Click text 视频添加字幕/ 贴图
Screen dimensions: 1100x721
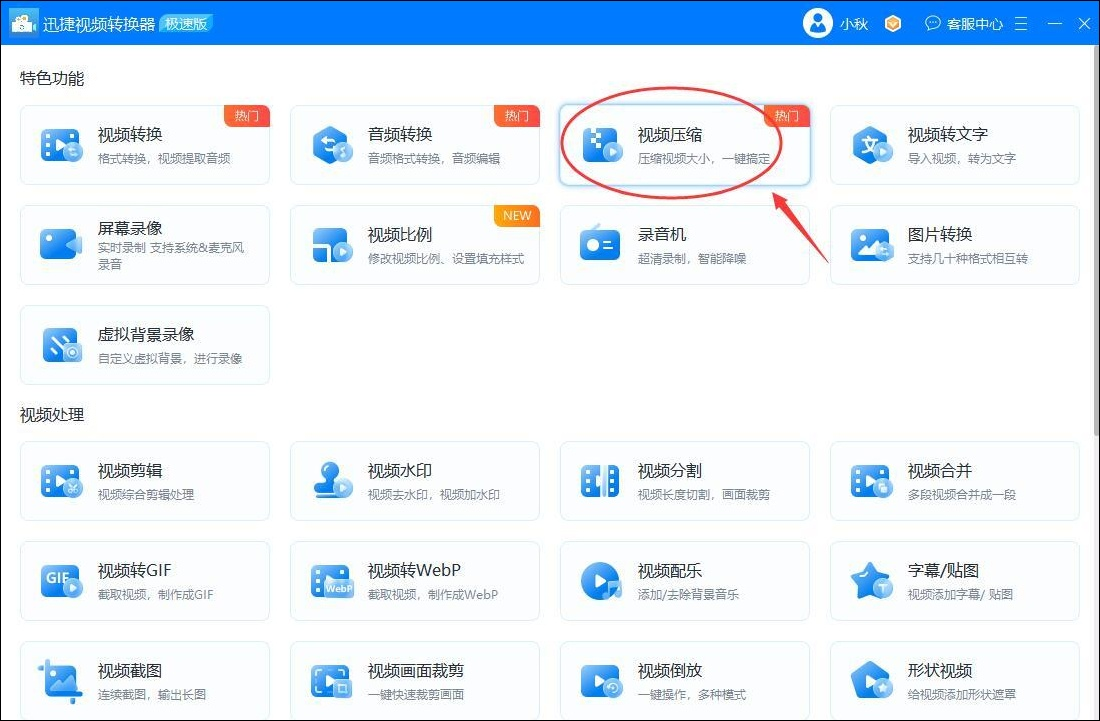960,595
